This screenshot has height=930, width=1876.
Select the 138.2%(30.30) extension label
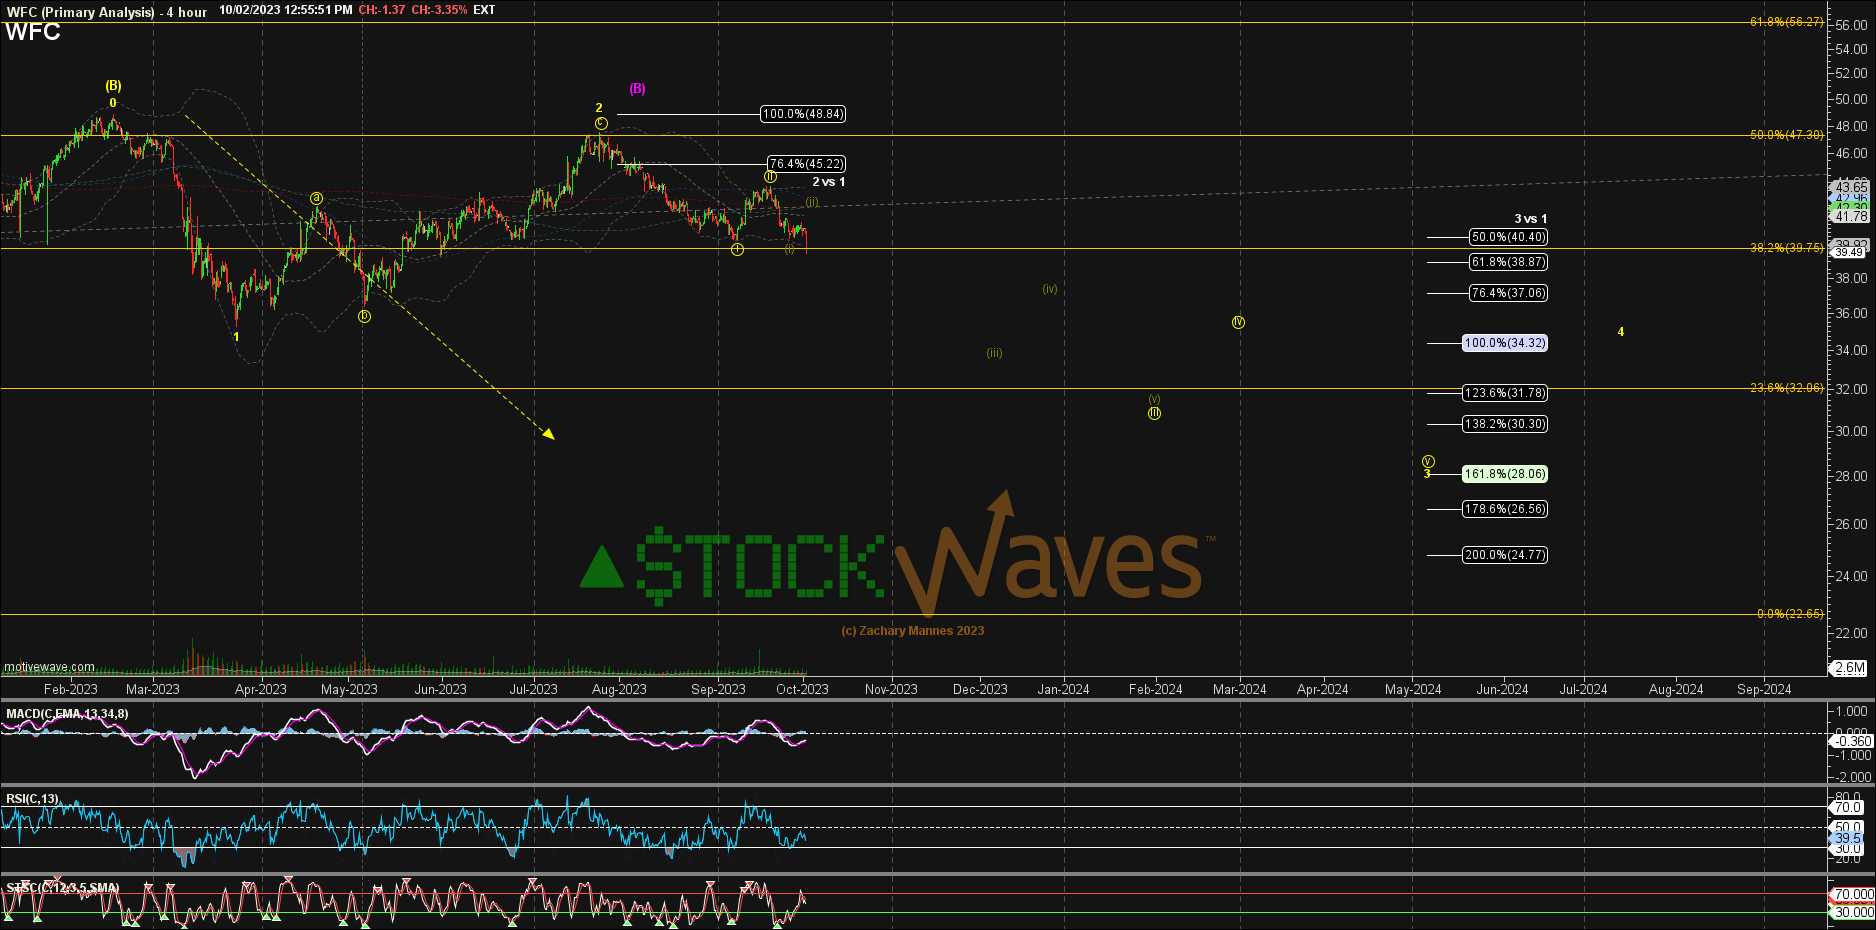(x=1505, y=424)
